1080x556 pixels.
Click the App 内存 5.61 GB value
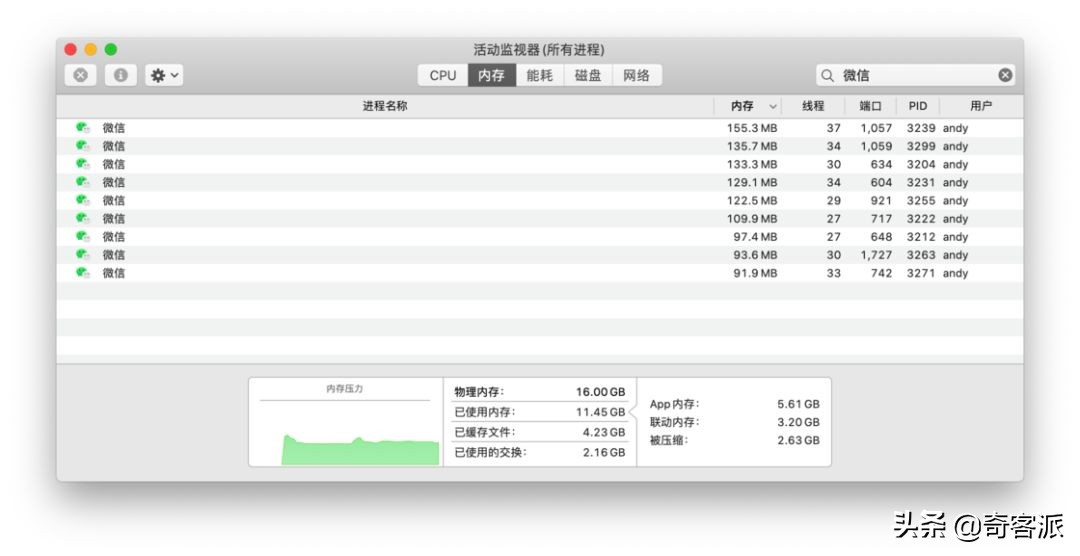point(798,404)
